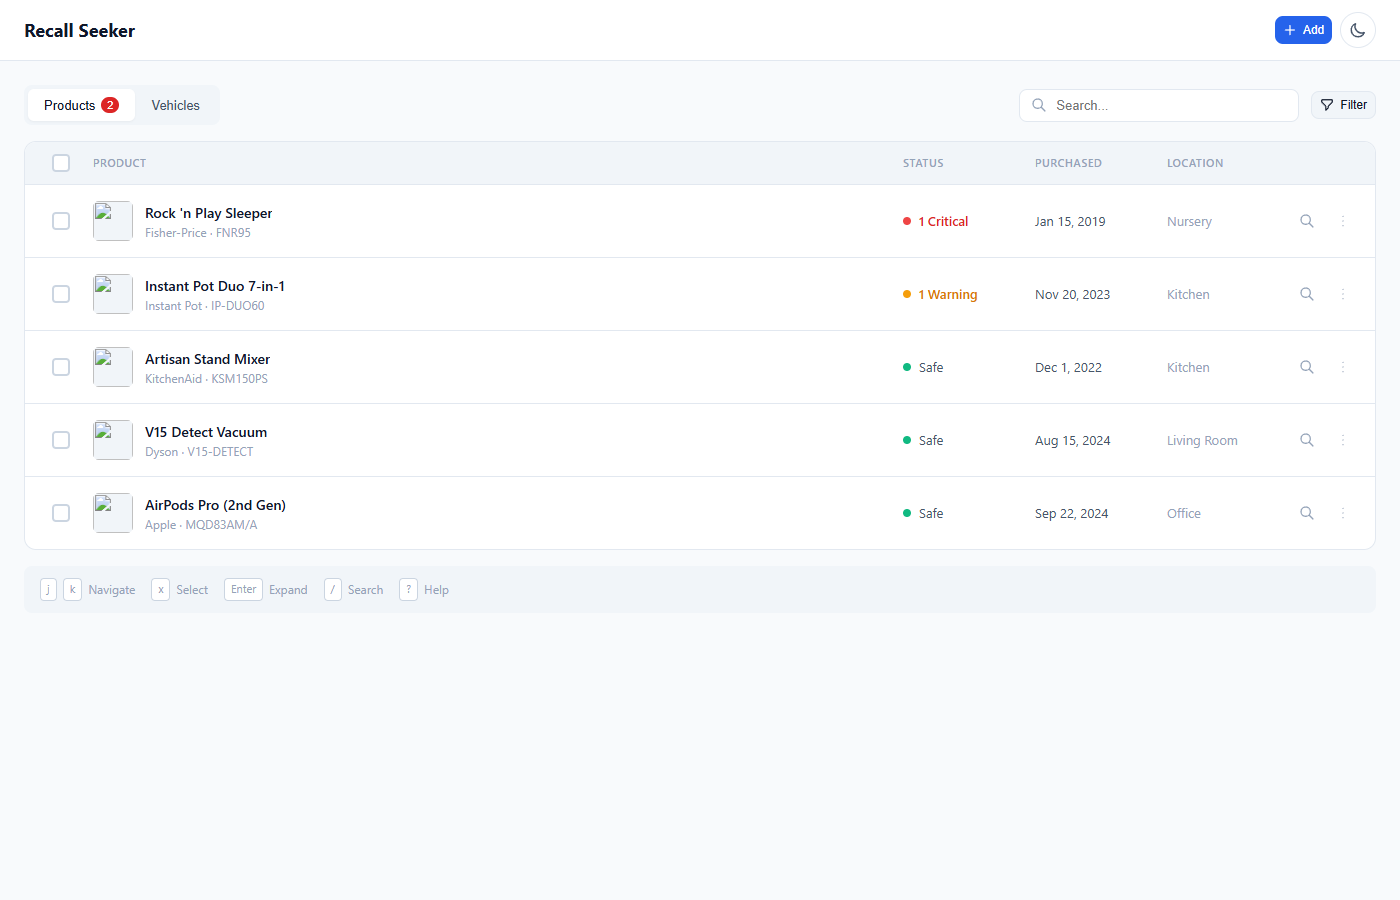This screenshot has height=900, width=1400.
Task: Click the Nursery location cell
Action: click(1189, 222)
